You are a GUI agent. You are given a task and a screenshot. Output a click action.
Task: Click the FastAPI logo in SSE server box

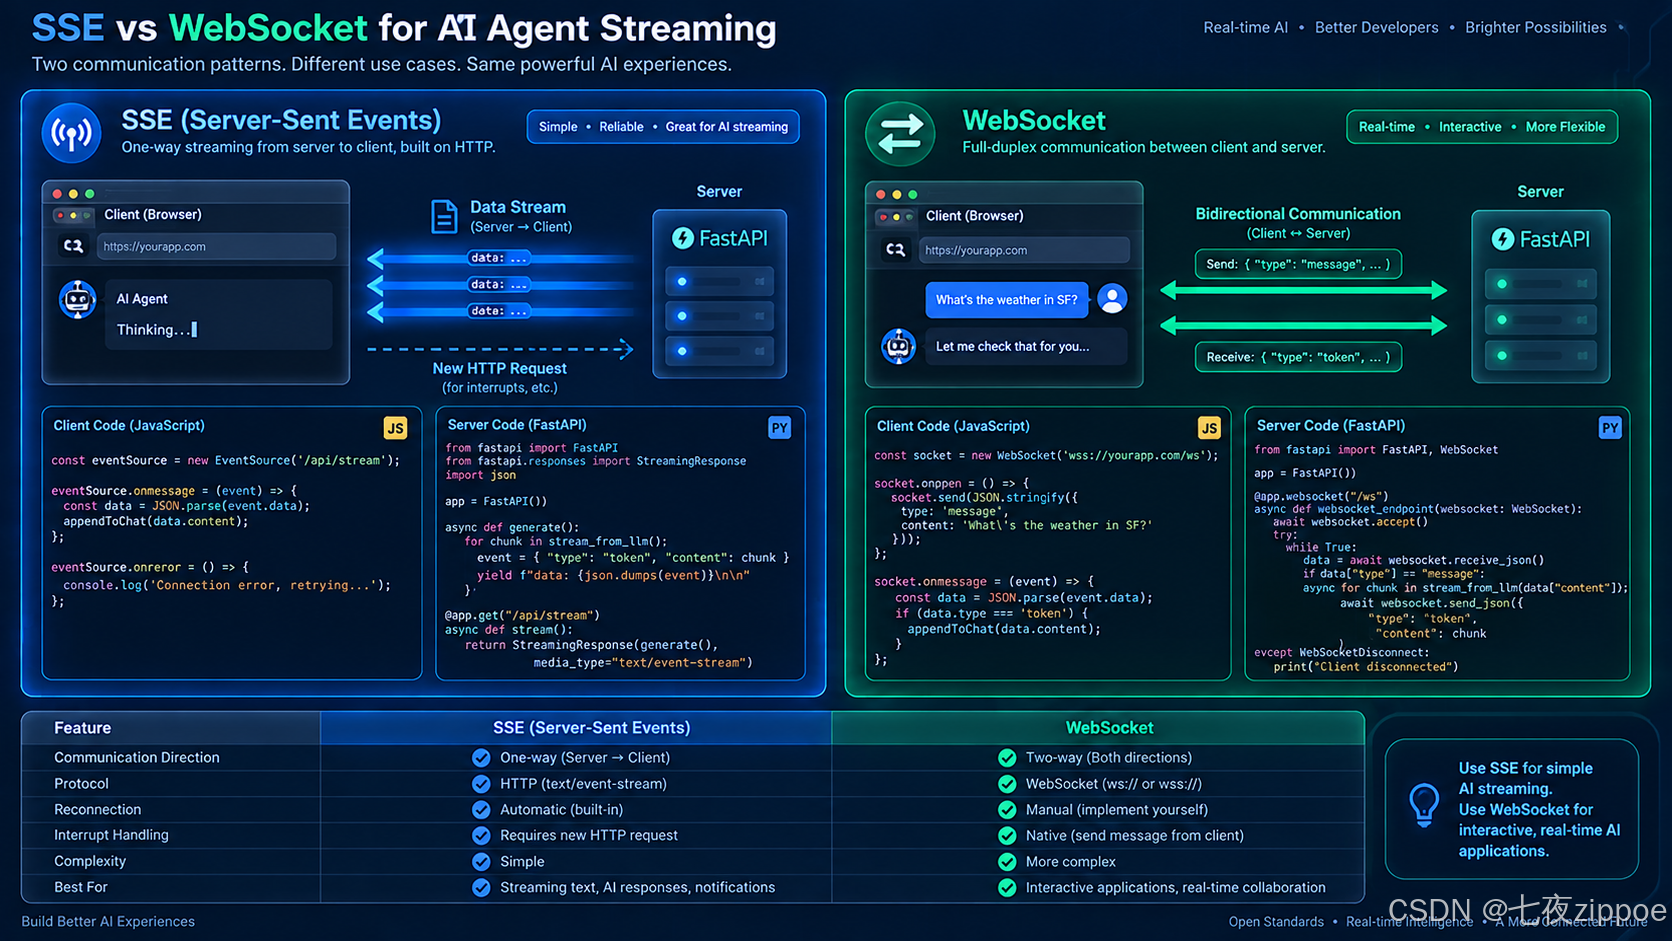720,238
